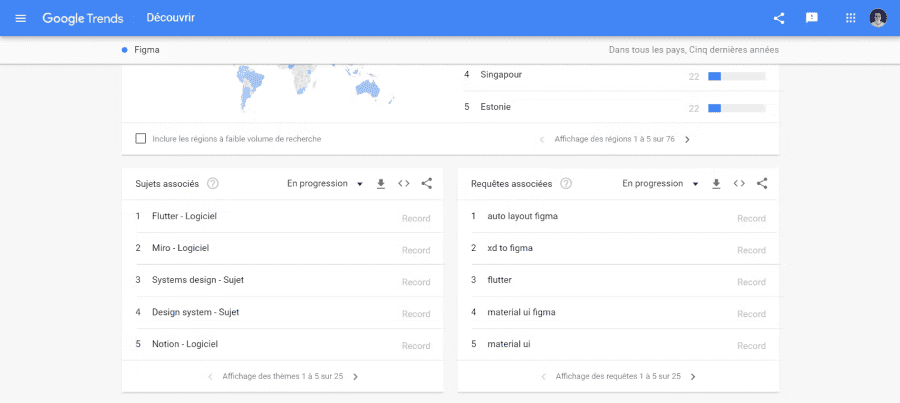Go to previous page of queries
The image size is (900, 403).
click(544, 377)
